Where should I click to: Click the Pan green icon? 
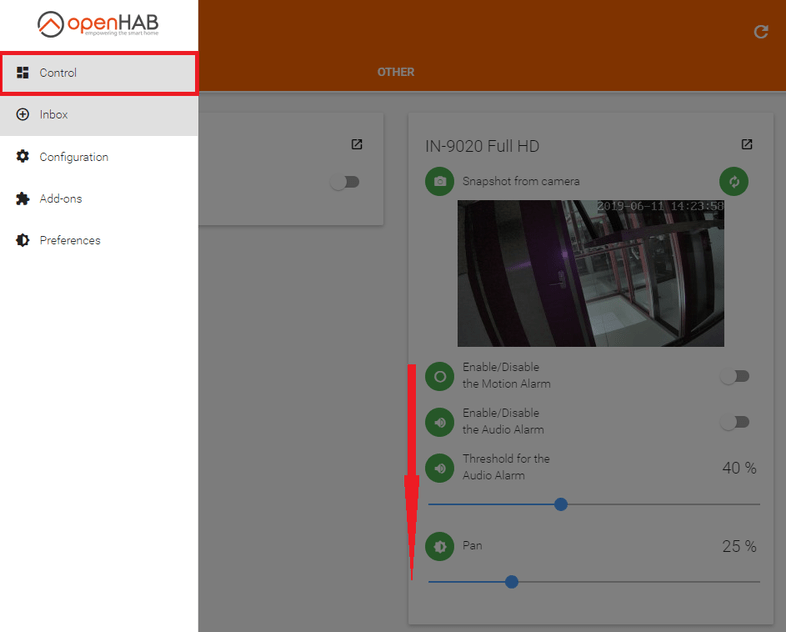(x=439, y=546)
